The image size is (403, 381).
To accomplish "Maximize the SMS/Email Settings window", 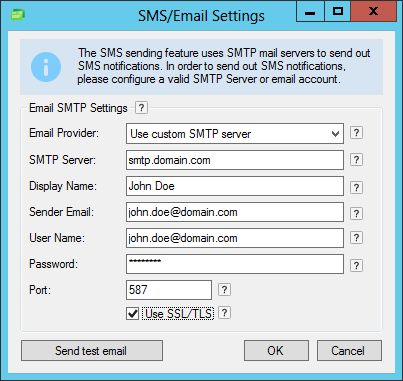I will tap(338, 12).
